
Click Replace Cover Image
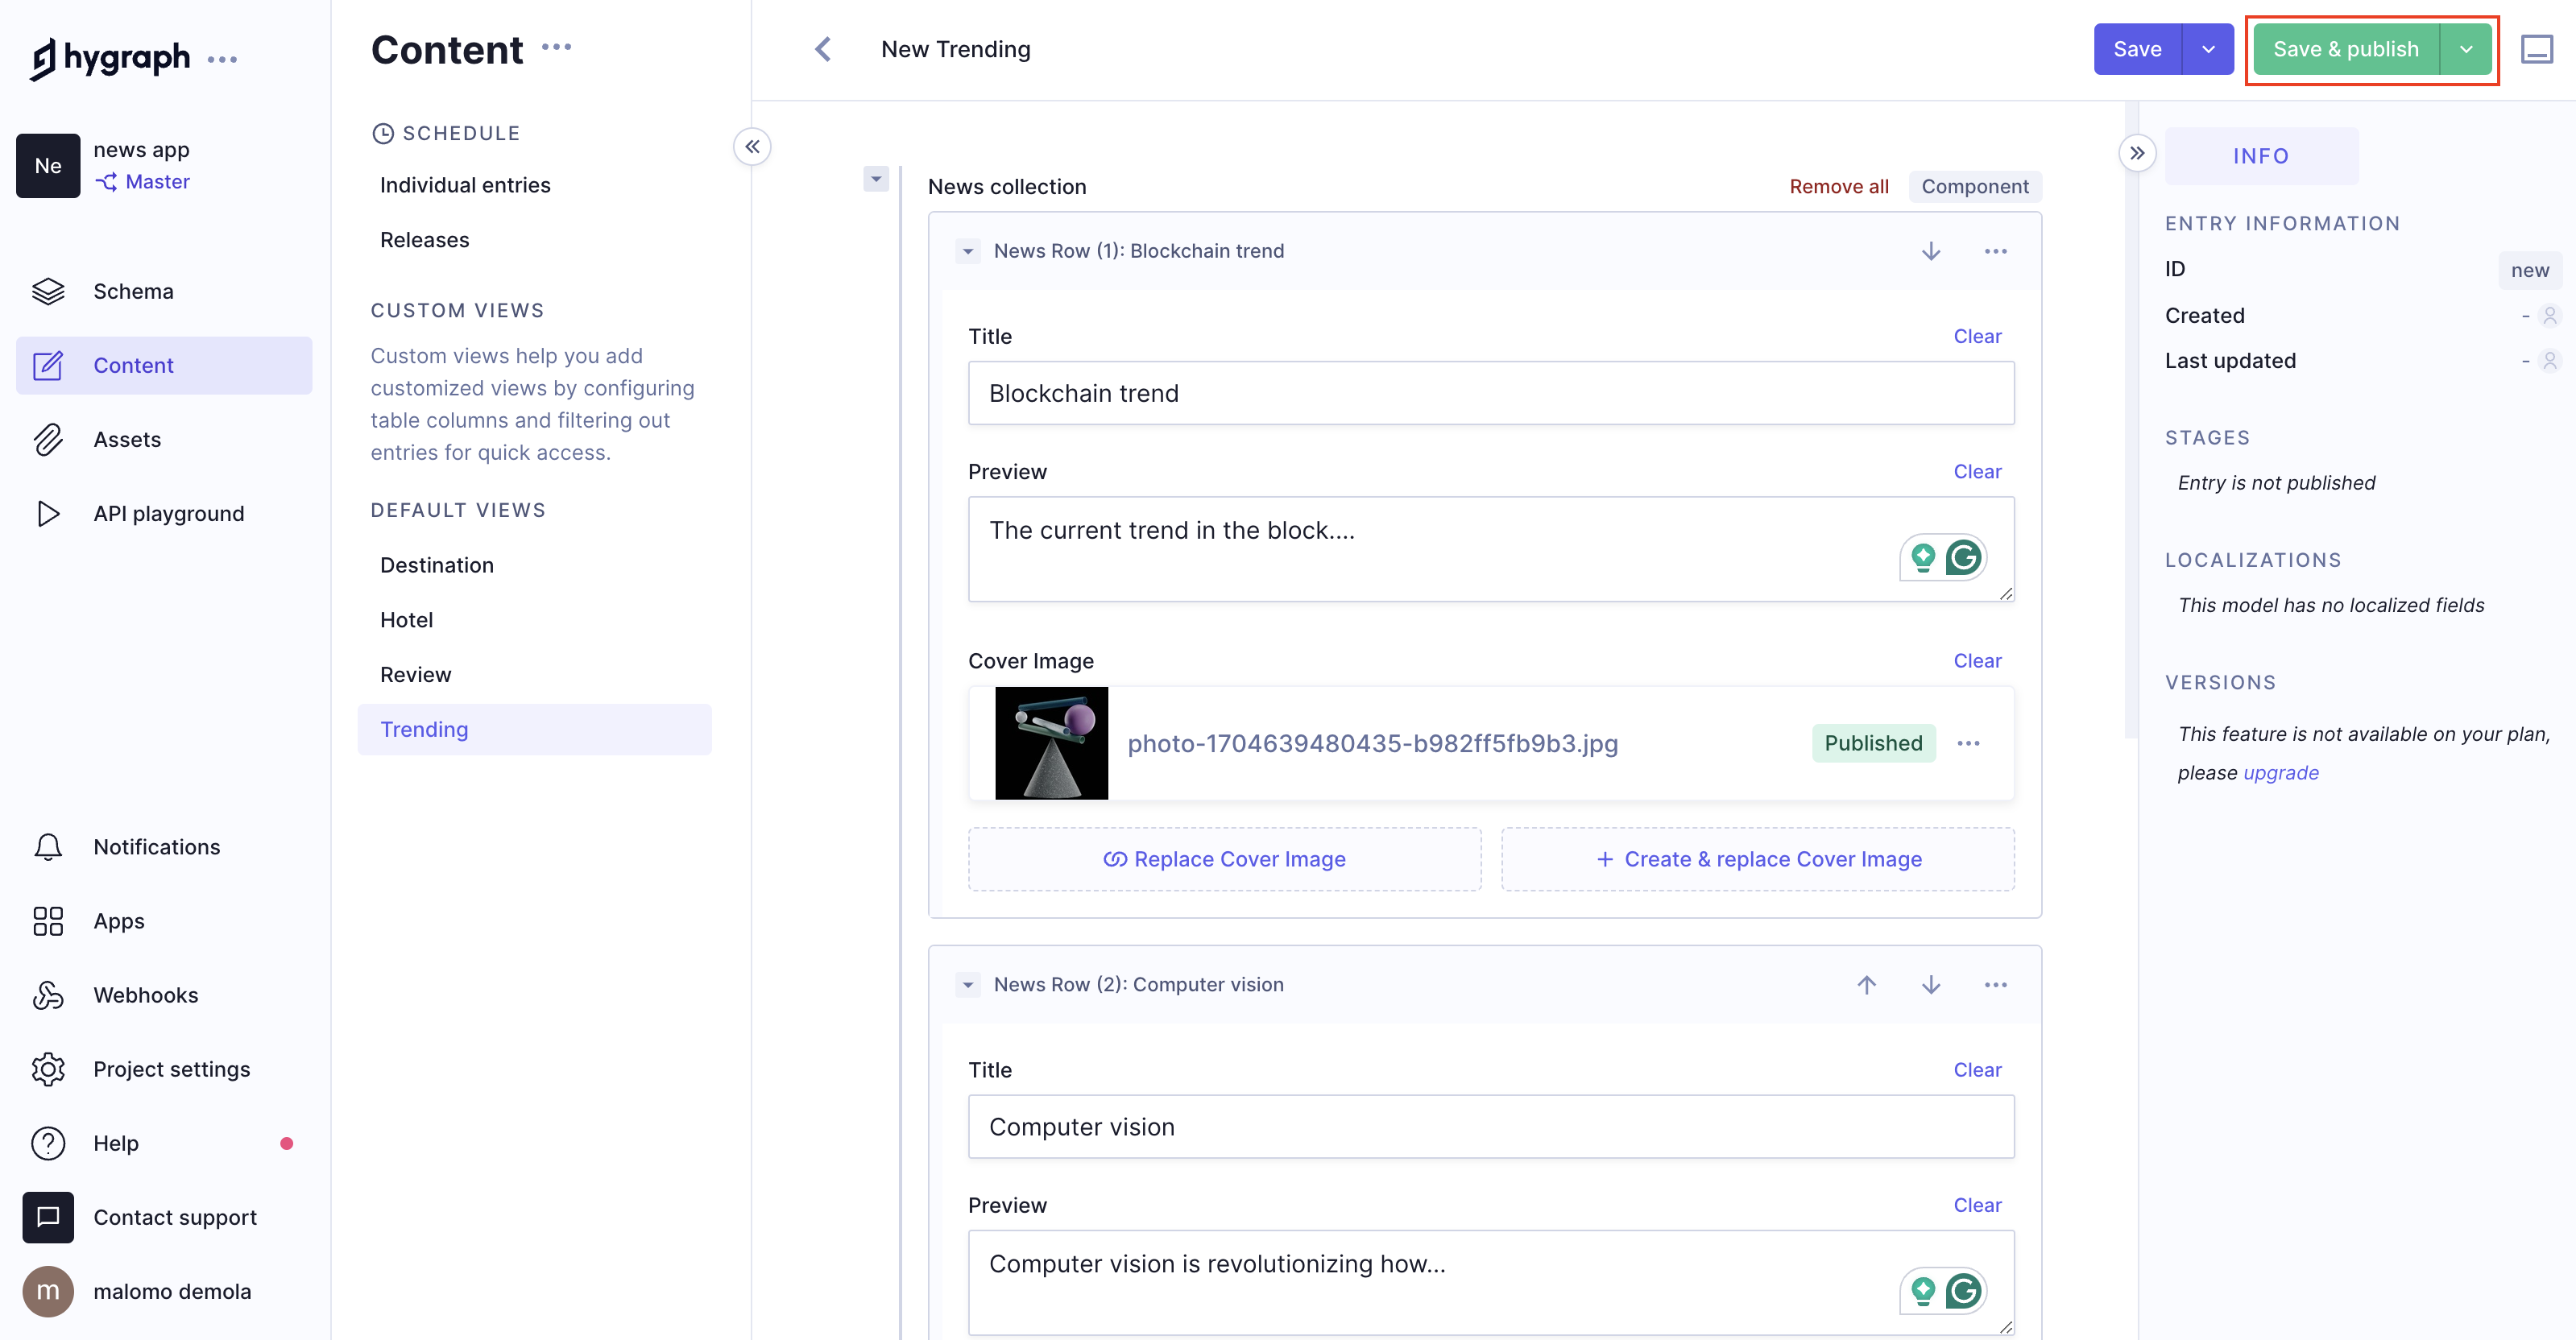point(1224,859)
